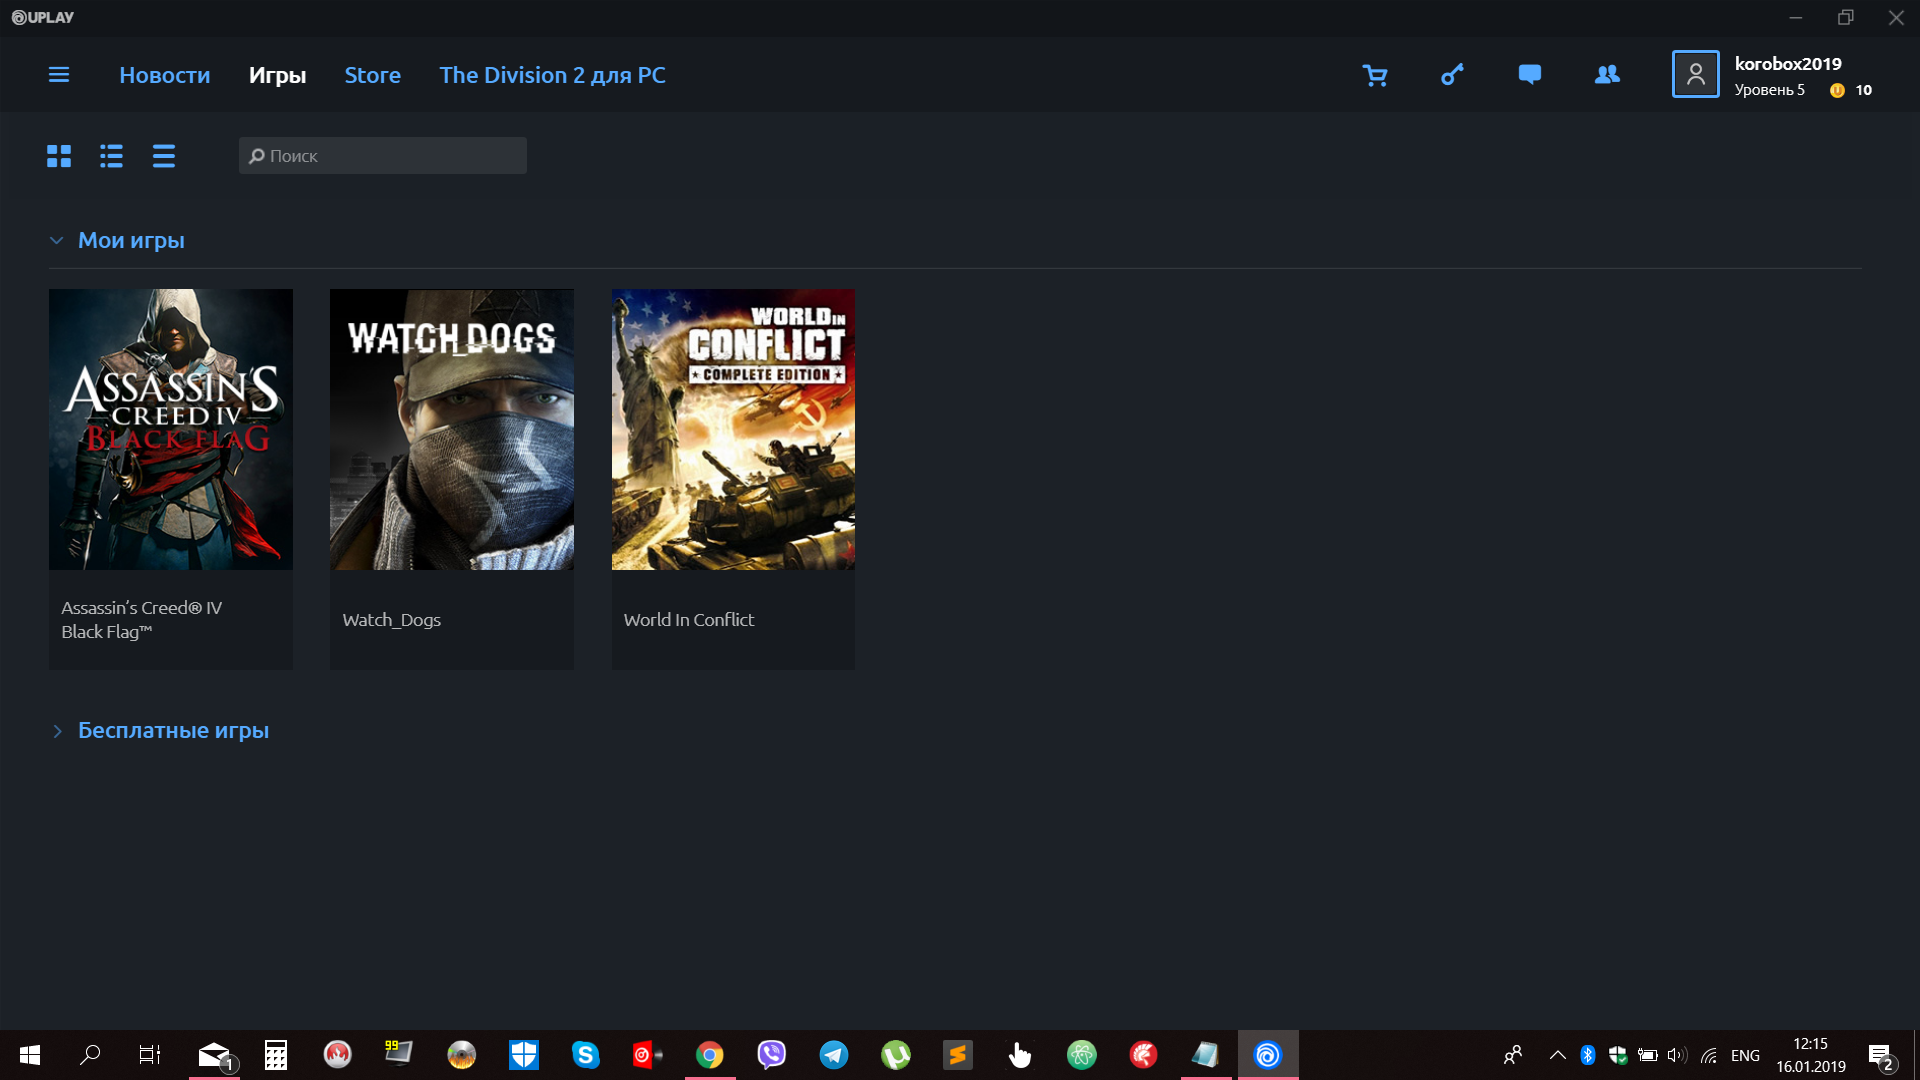1920x1080 pixels.
Task: Open the volume control tray icon
Action: (x=1677, y=1055)
